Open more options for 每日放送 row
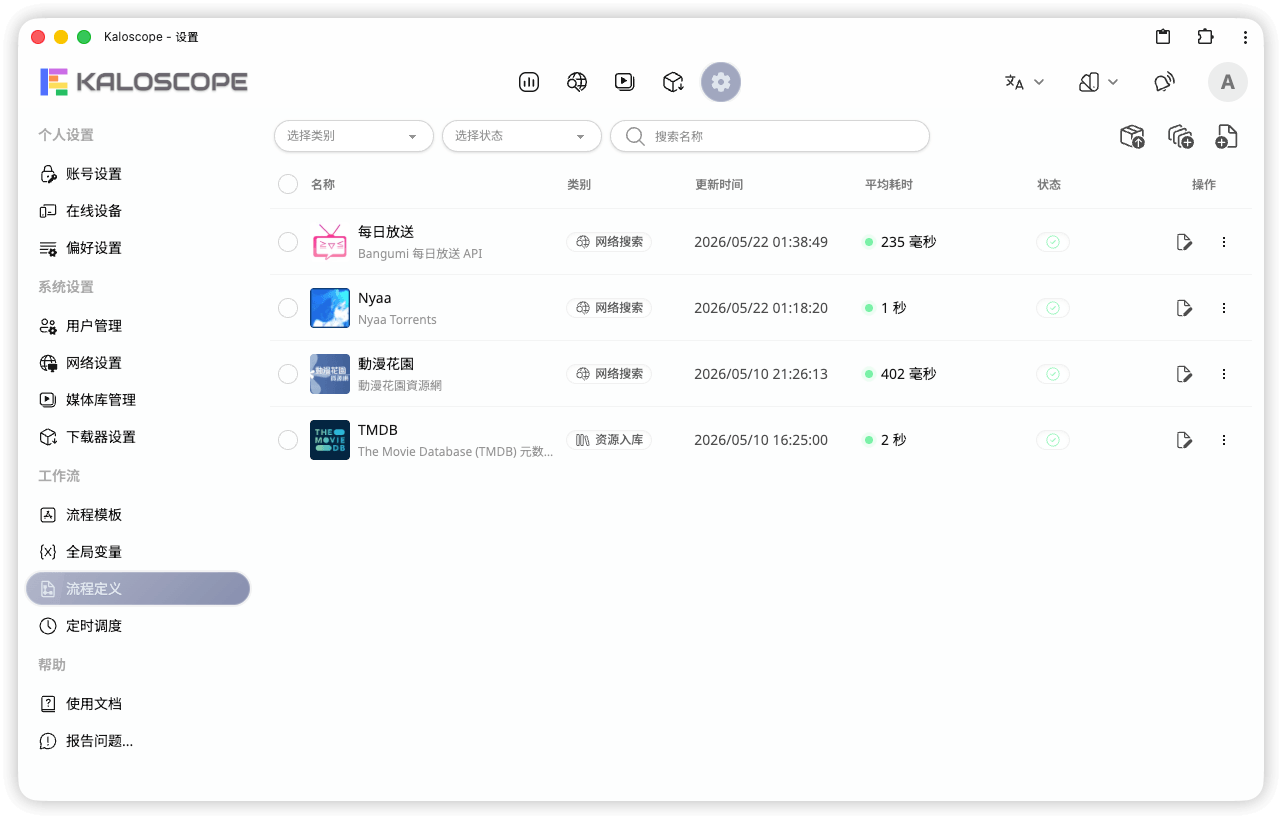This screenshot has height=819, width=1282. pos(1224,242)
